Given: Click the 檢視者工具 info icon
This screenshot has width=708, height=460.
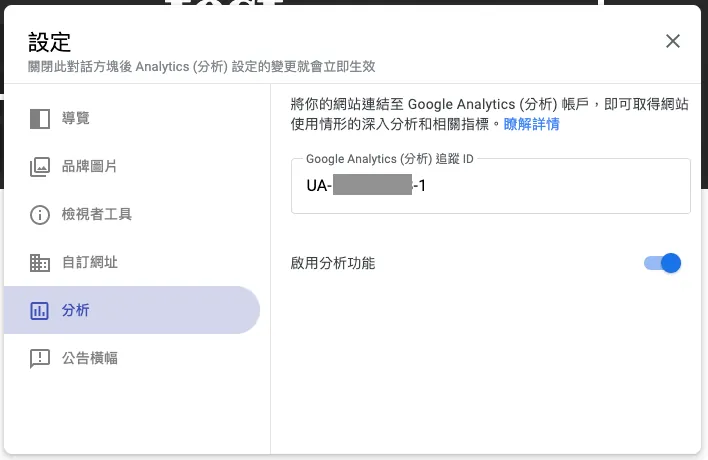Looking at the screenshot, I should 40,214.
